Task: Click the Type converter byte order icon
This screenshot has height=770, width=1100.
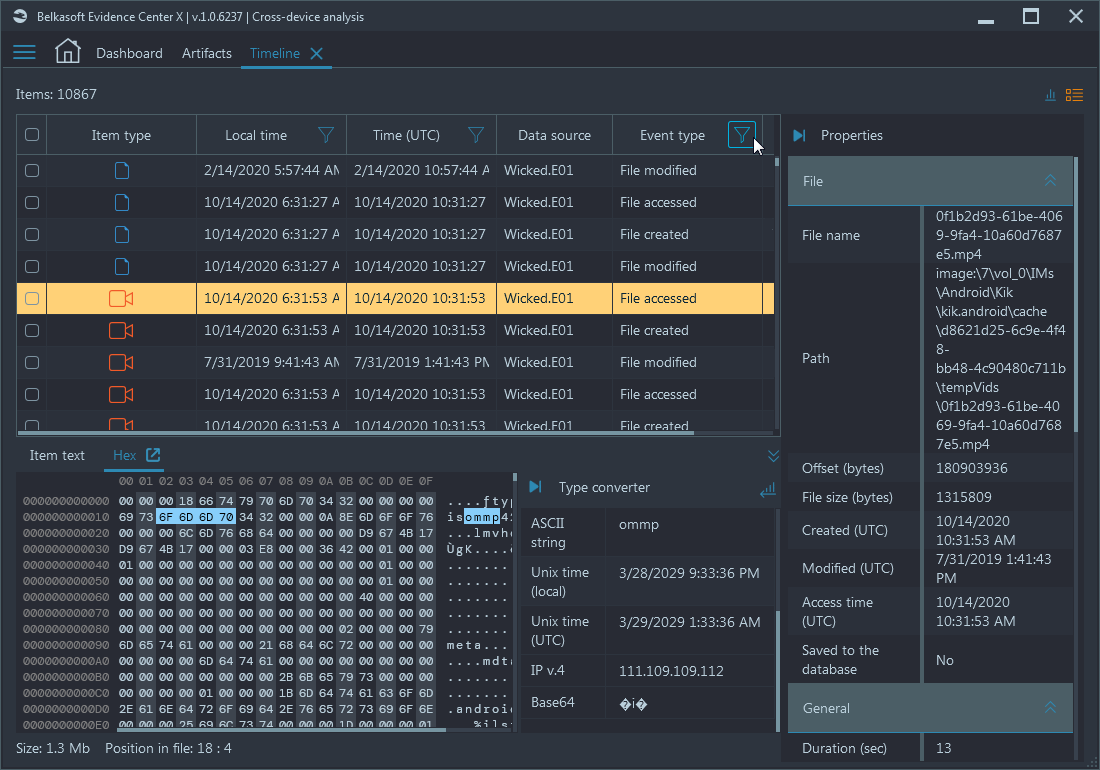Action: pyautogui.click(x=768, y=489)
